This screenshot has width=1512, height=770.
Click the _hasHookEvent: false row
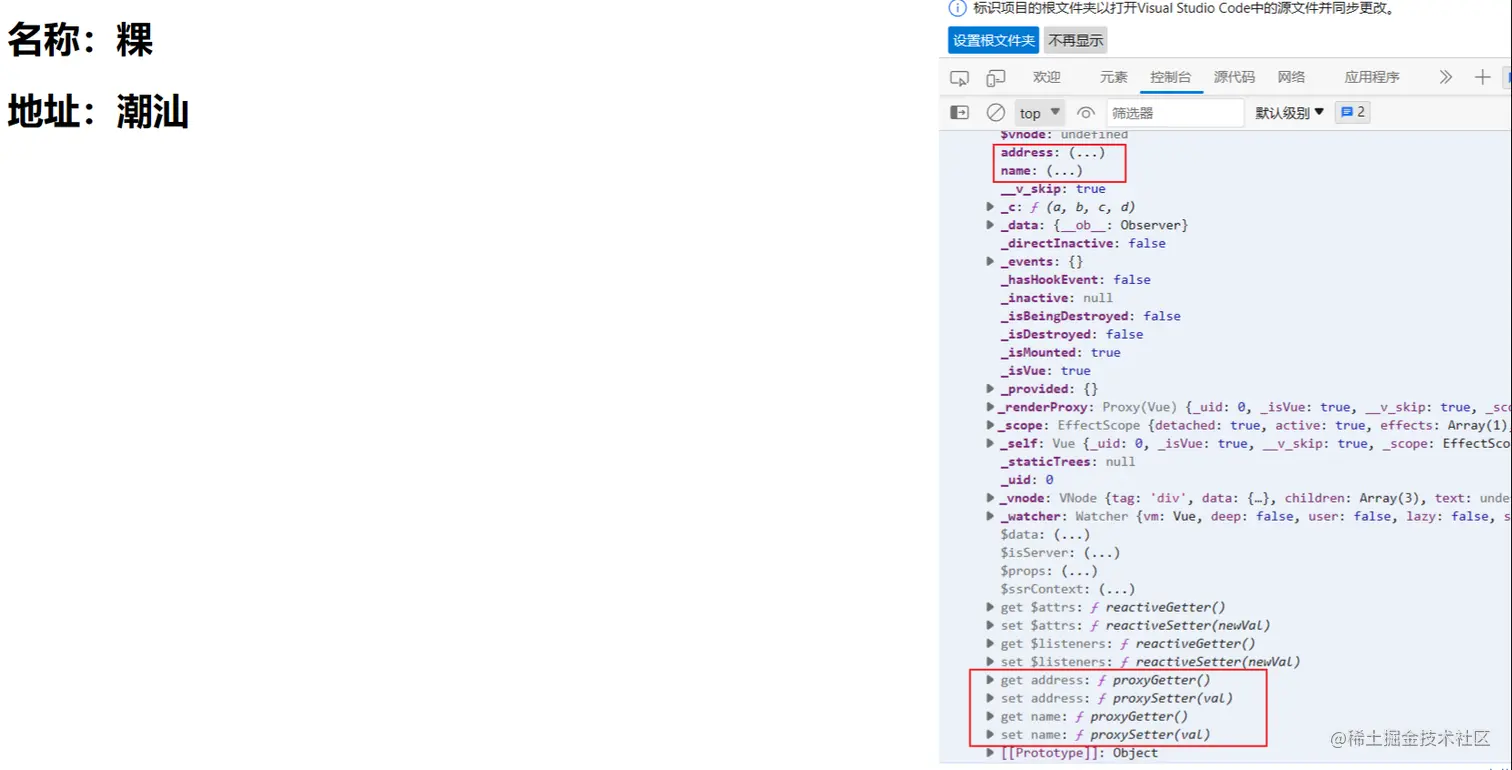point(1075,280)
